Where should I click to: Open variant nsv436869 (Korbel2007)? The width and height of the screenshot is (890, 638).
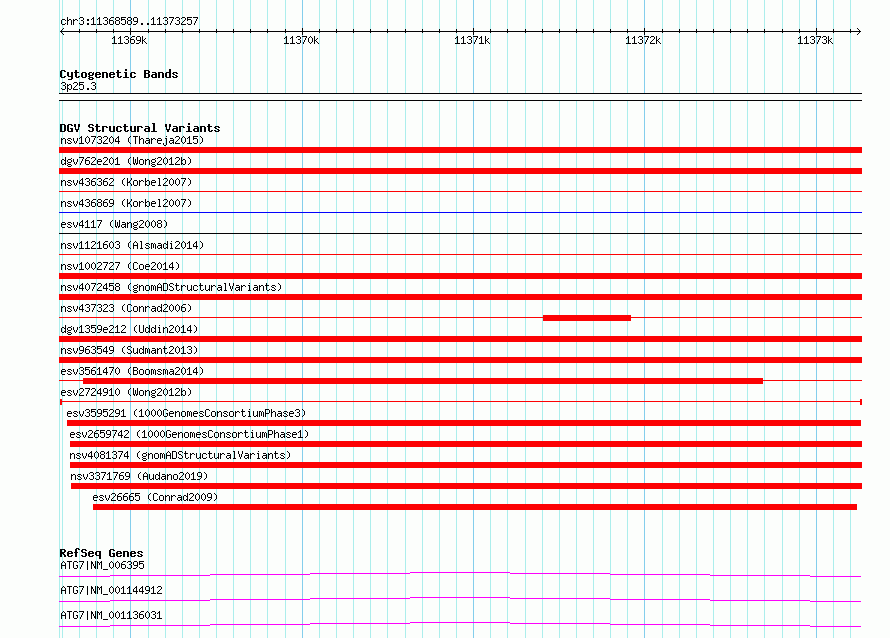125,203
